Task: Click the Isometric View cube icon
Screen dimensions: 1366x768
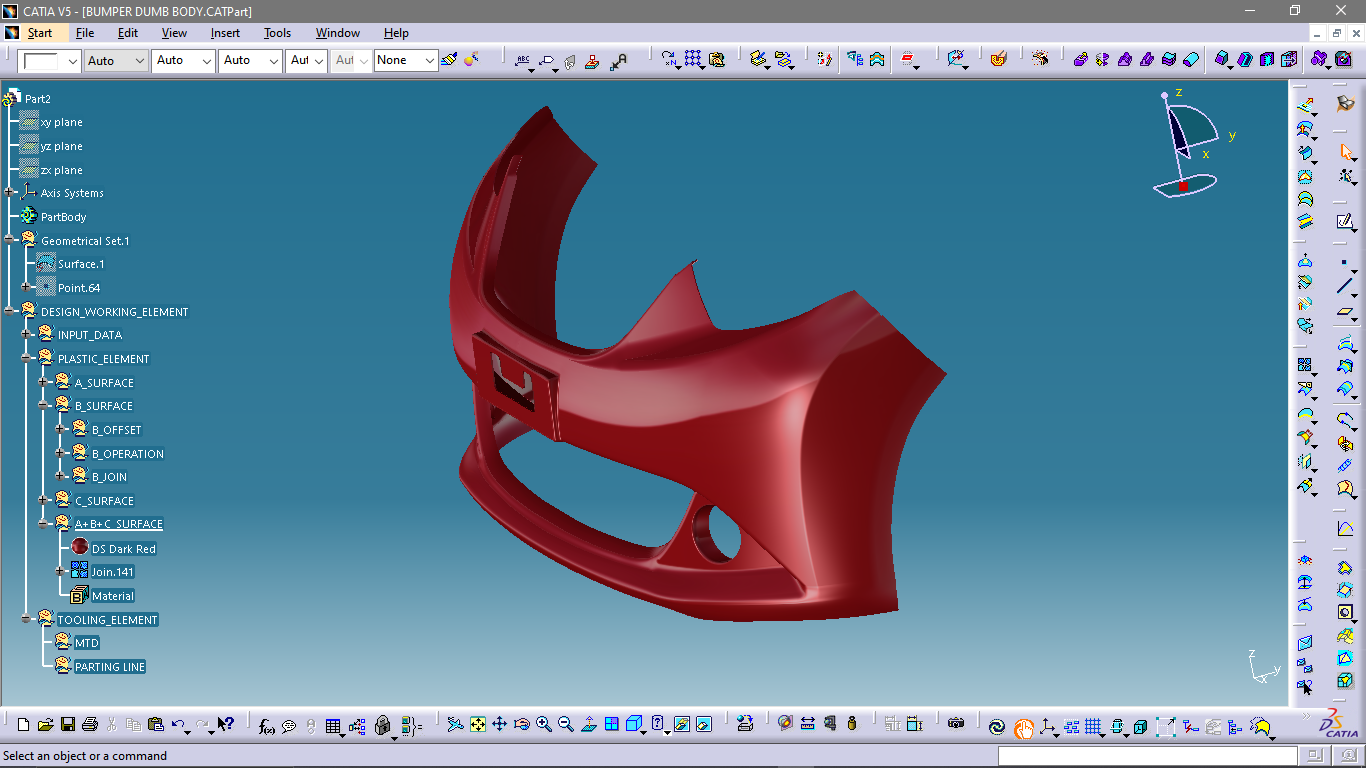Action: (x=634, y=724)
